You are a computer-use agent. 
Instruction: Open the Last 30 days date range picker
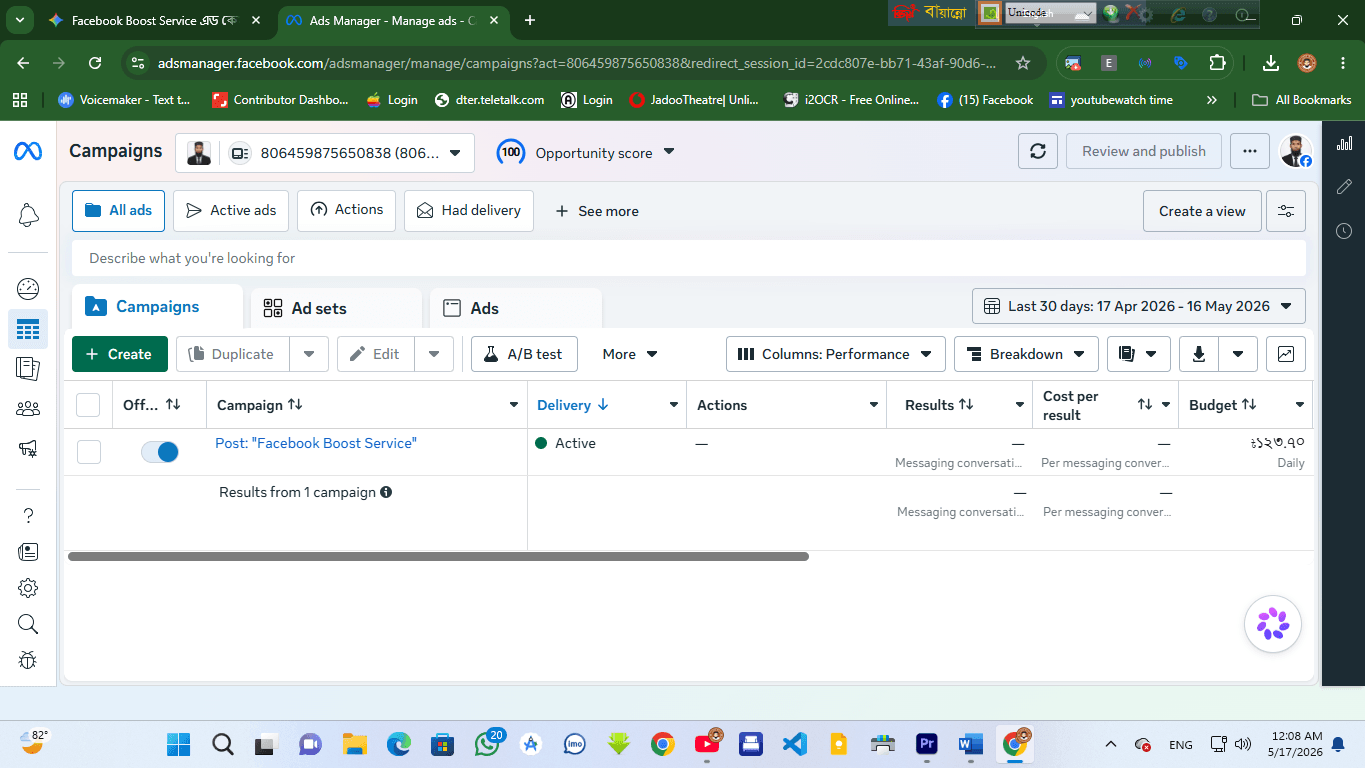click(1139, 306)
